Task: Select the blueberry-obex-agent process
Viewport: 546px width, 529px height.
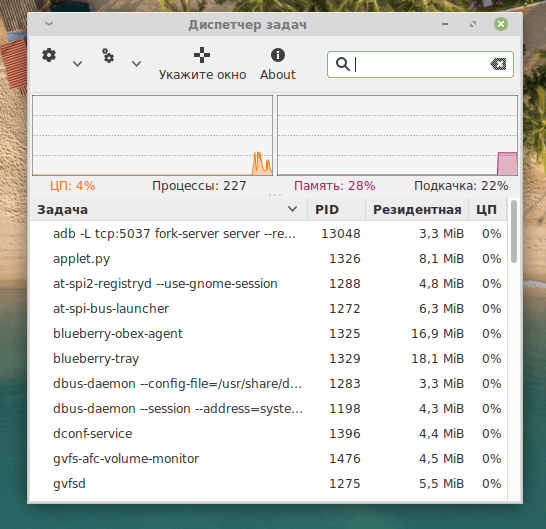Action: (x=268, y=334)
